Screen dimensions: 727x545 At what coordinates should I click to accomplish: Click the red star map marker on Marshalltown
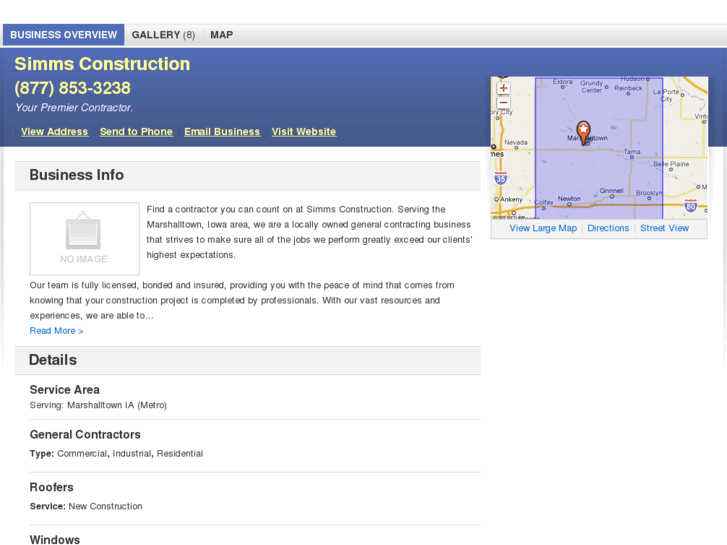pos(583,133)
